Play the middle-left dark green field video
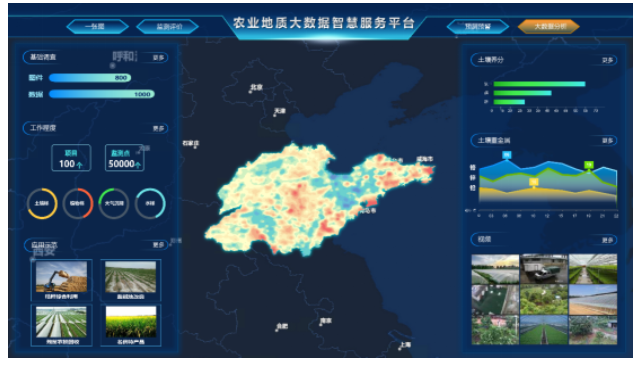Image resolution: width=639 pixels, height=366 pixels. (x=495, y=300)
